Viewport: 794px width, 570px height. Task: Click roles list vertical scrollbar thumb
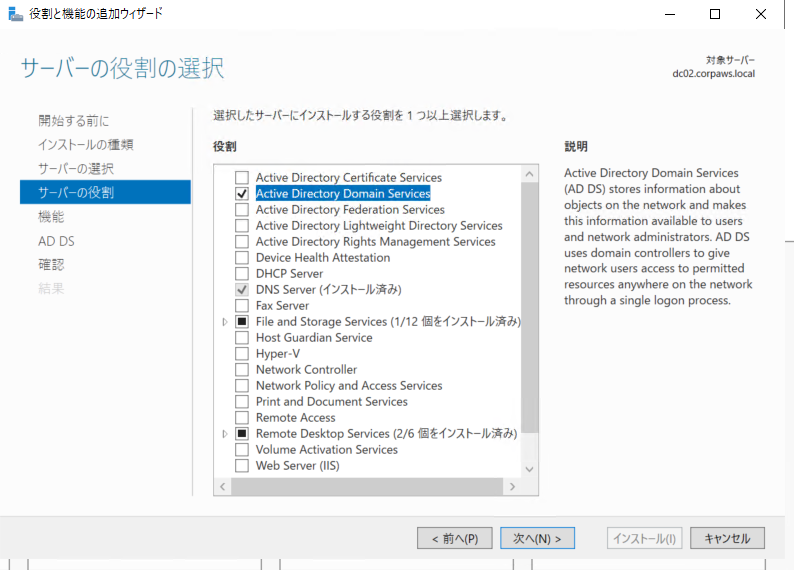coord(529,307)
